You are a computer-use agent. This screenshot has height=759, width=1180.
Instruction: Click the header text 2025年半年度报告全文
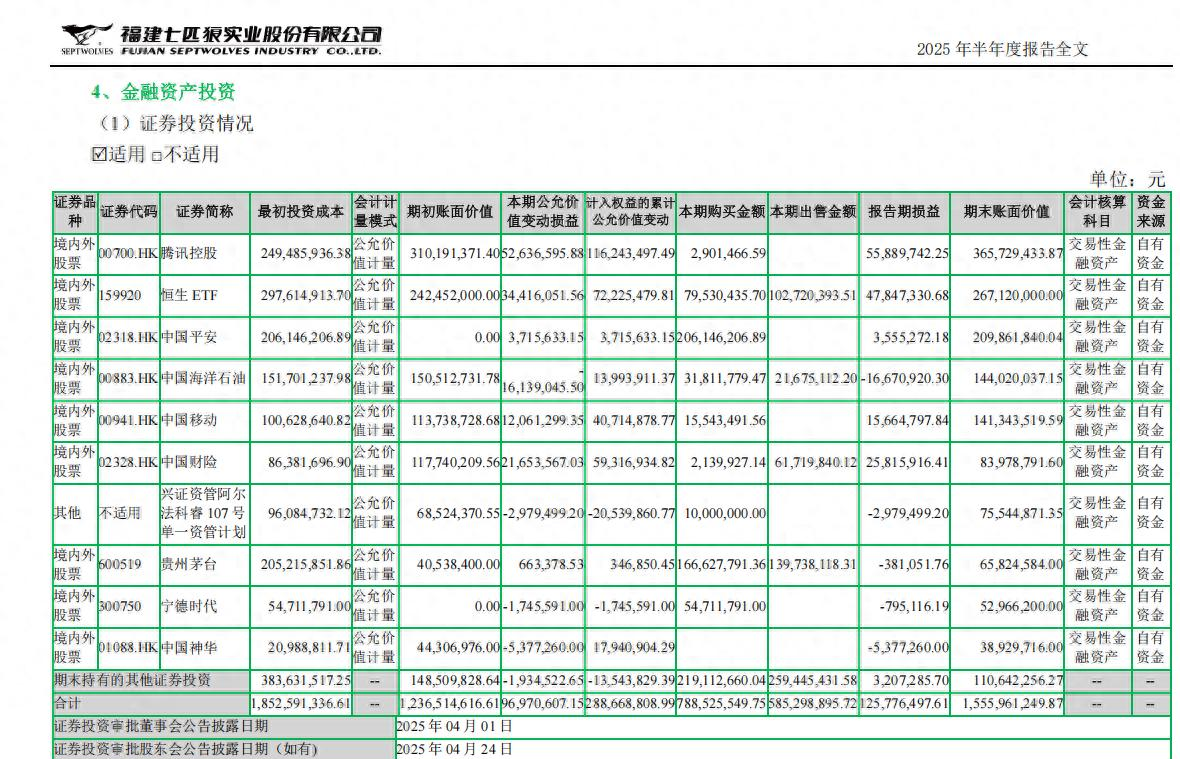click(1002, 49)
